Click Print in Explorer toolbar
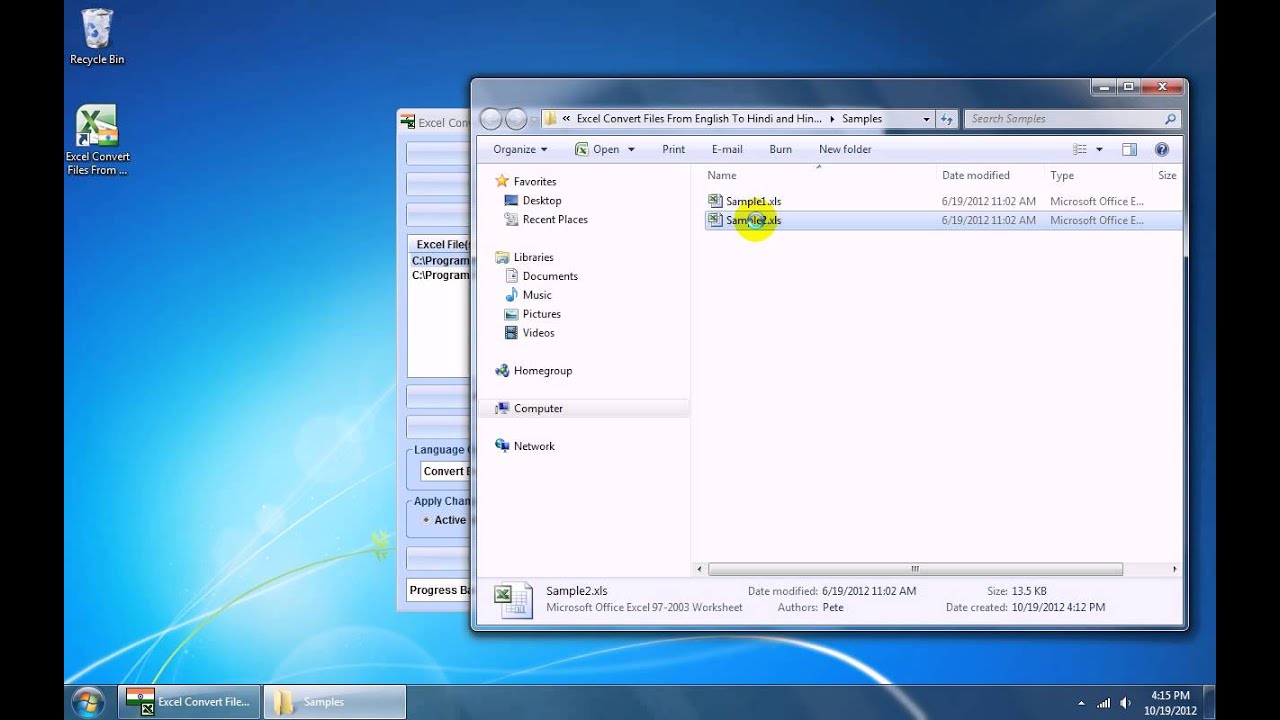1280x720 pixels. pyautogui.click(x=674, y=149)
